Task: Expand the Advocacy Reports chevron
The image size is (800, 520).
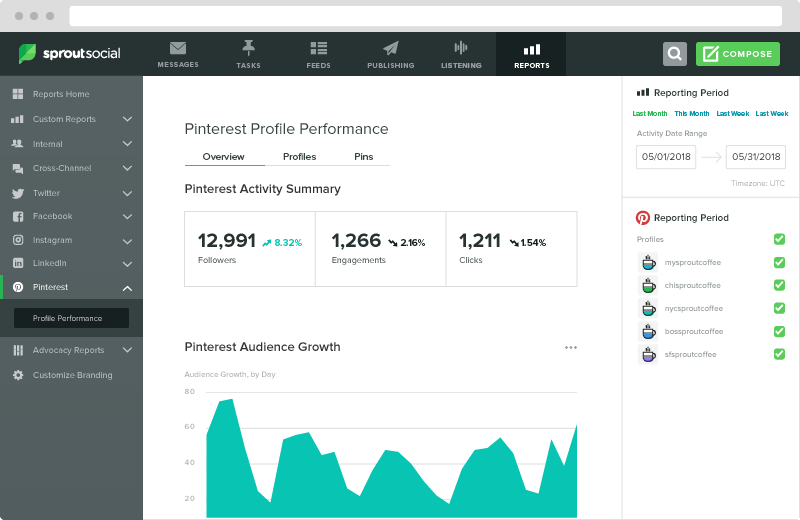Action: [128, 350]
